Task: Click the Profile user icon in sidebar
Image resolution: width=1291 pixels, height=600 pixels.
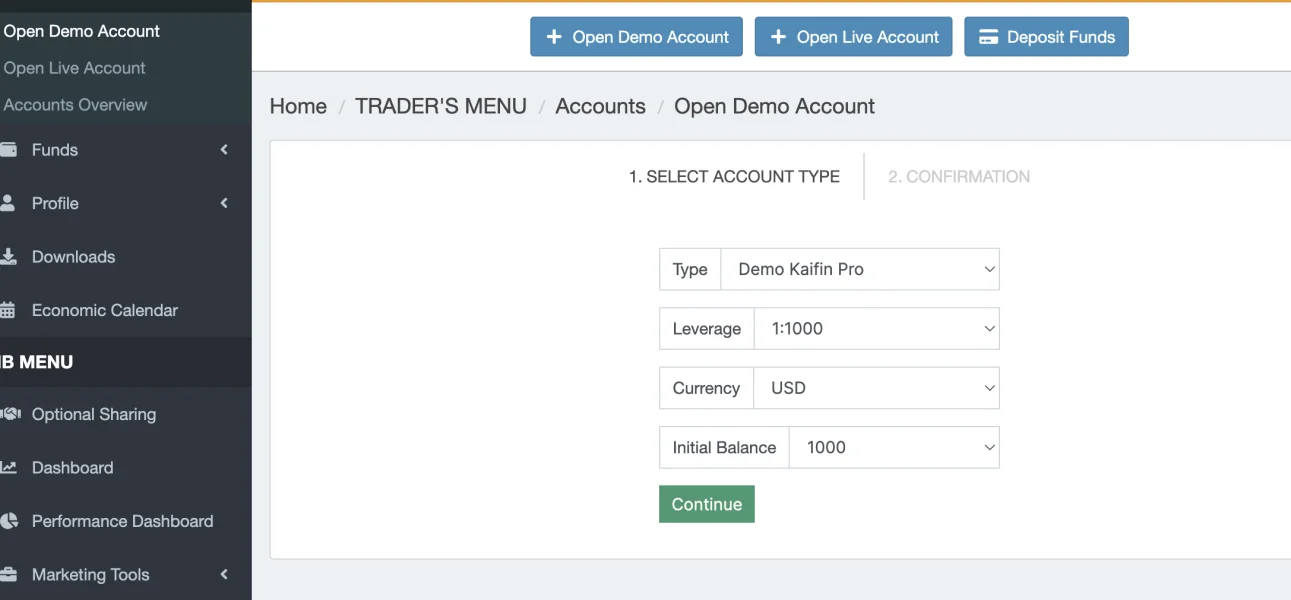Action: click(8, 203)
